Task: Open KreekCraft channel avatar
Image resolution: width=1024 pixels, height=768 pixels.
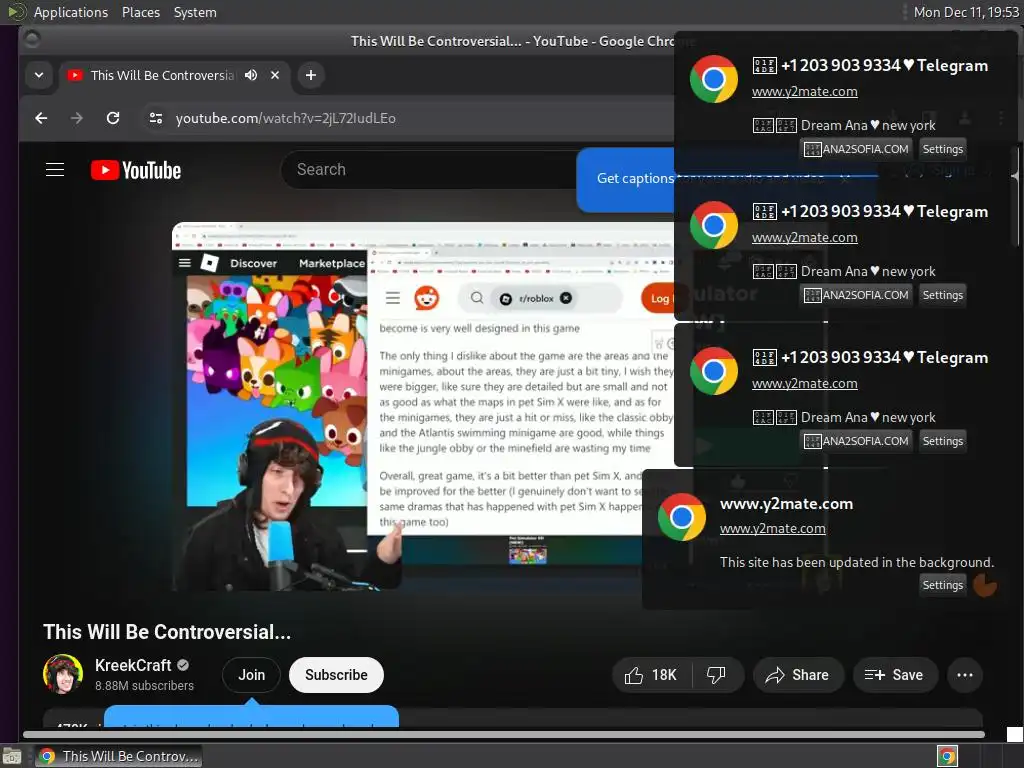Action: pyautogui.click(x=63, y=674)
